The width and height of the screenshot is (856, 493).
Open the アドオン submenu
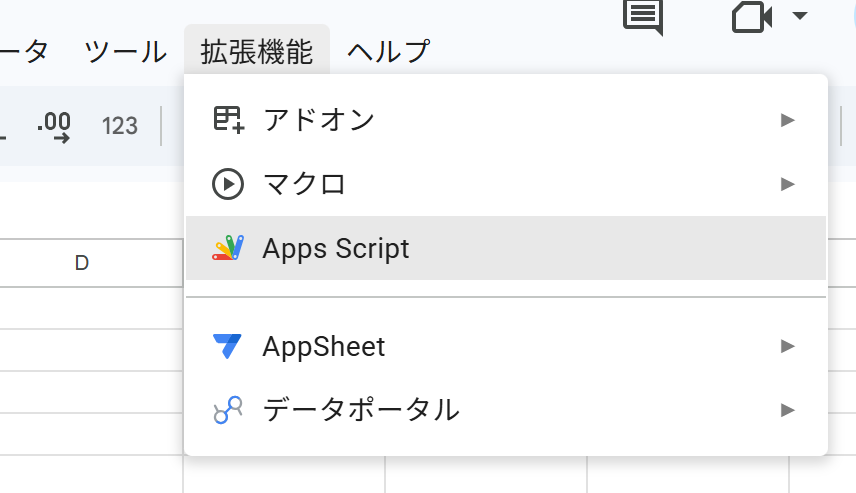[506, 120]
